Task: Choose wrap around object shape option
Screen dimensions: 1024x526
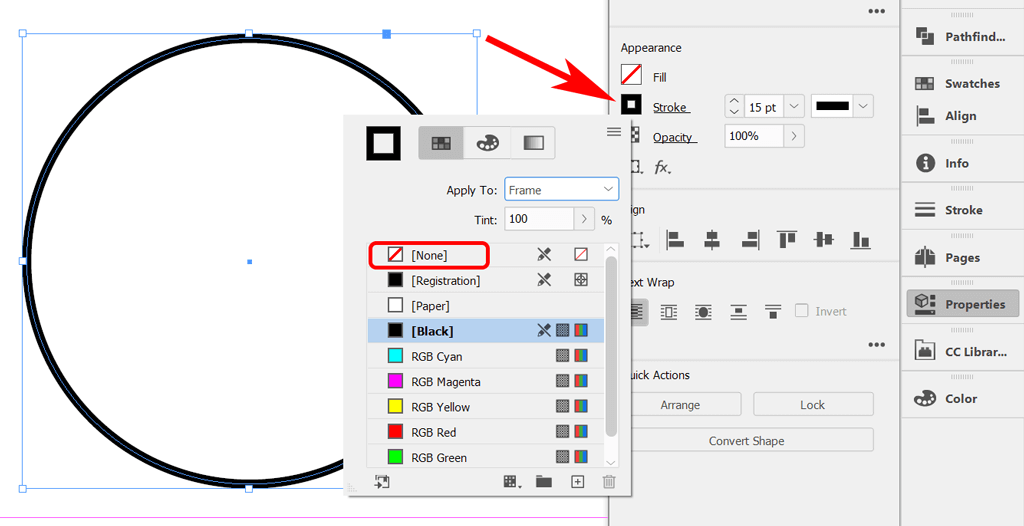Action: point(704,312)
